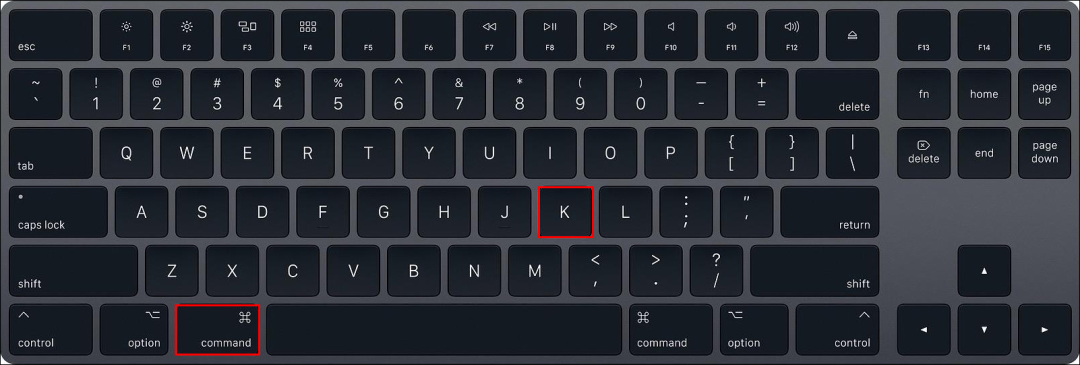1080x365 pixels.
Task: Click the F7 rewind key
Action: 489,35
